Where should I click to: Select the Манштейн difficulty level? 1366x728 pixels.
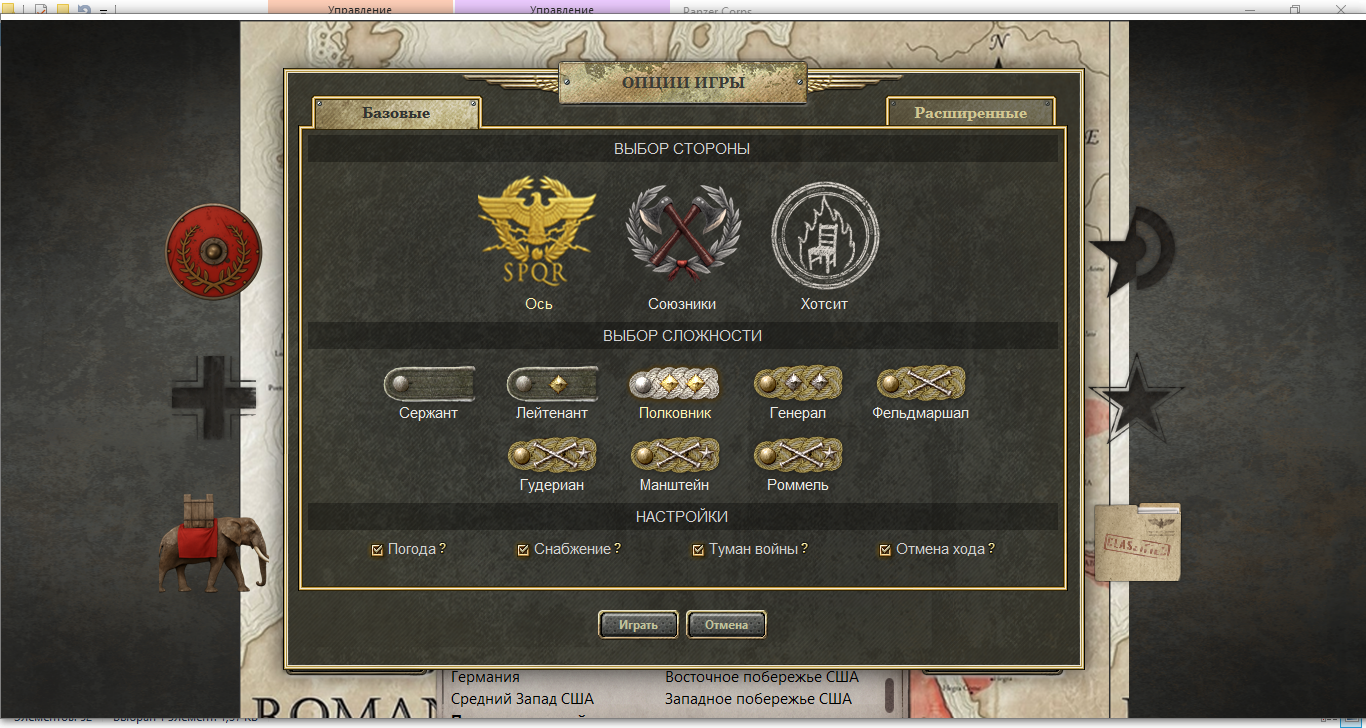tap(675, 455)
